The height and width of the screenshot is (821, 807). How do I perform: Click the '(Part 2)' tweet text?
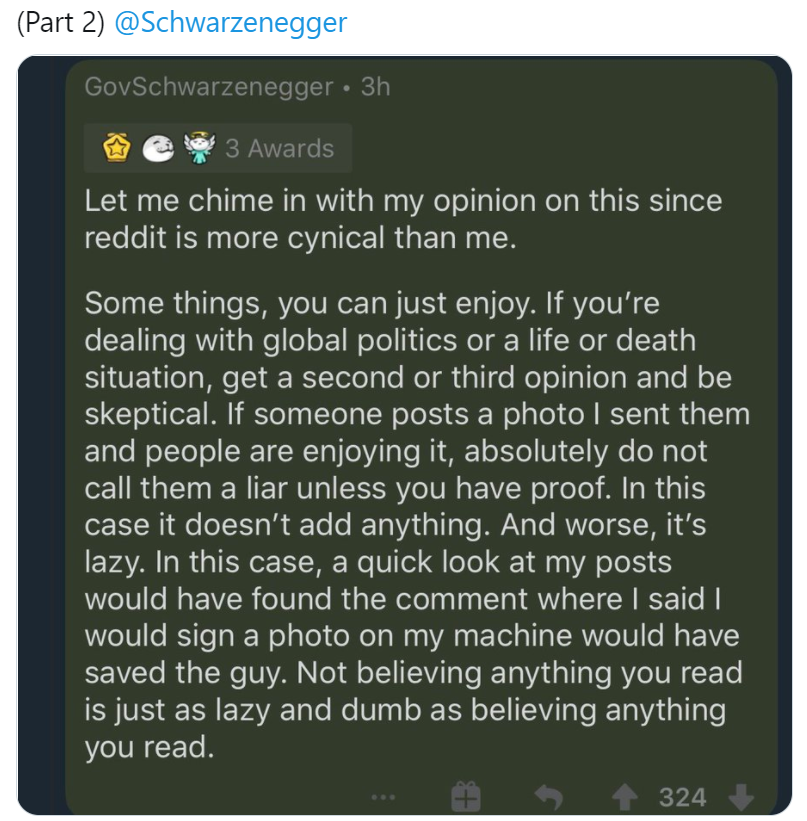(61, 23)
